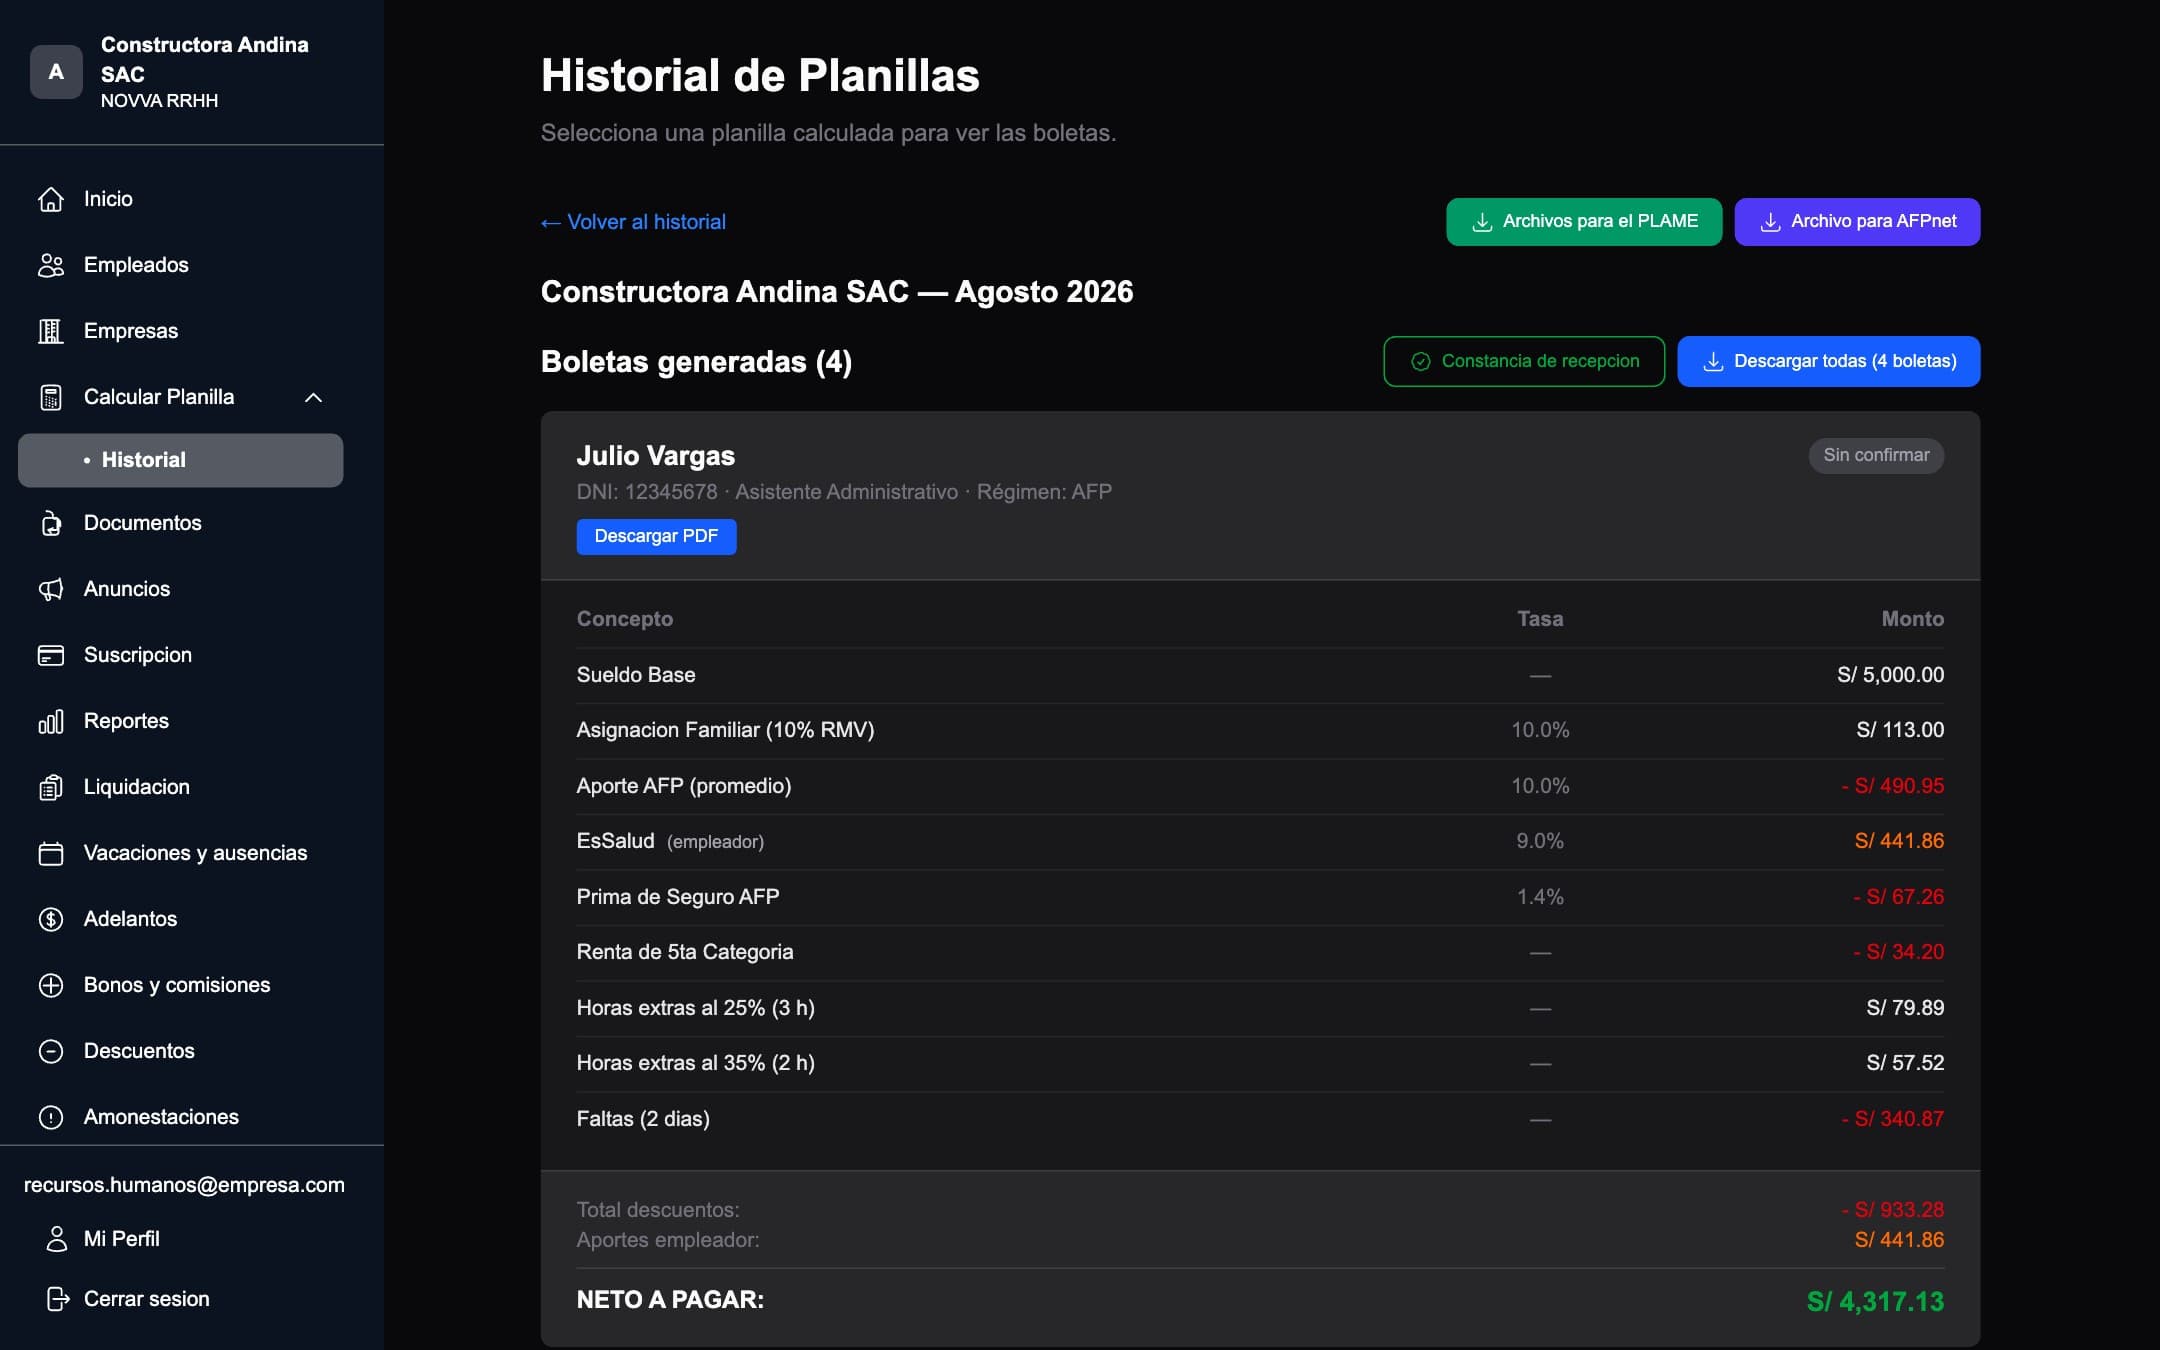The height and width of the screenshot is (1350, 2160).
Task: Click the Faltas (2 dias) row label
Action: (643, 1119)
